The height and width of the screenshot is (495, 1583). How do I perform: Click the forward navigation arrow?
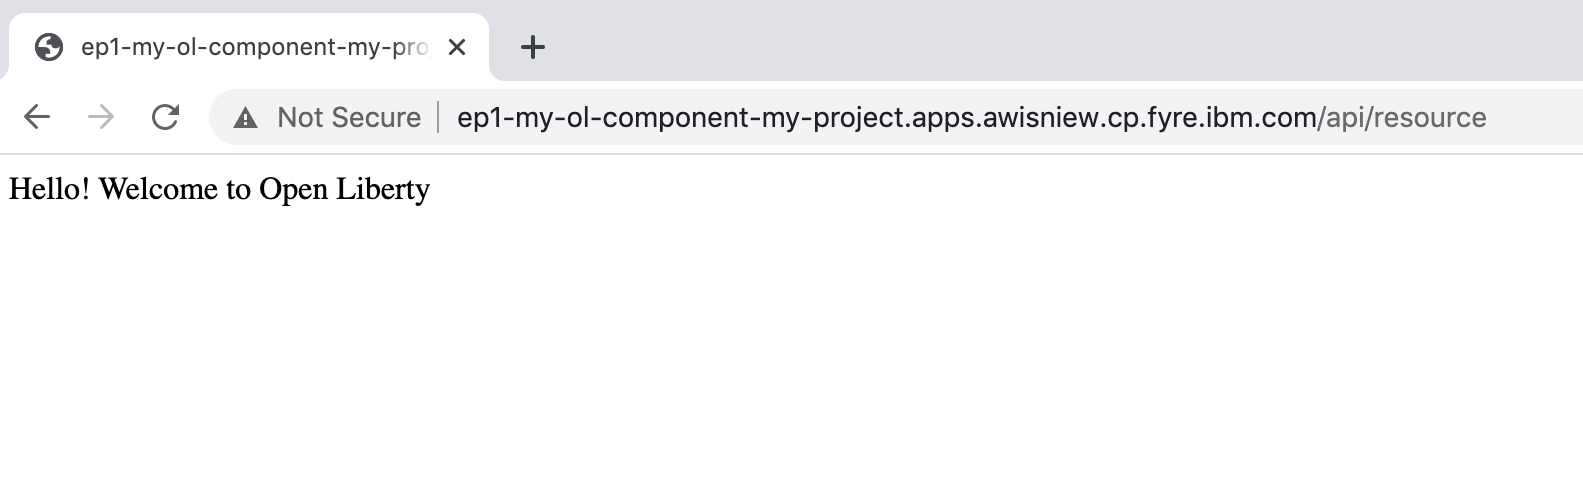click(101, 117)
